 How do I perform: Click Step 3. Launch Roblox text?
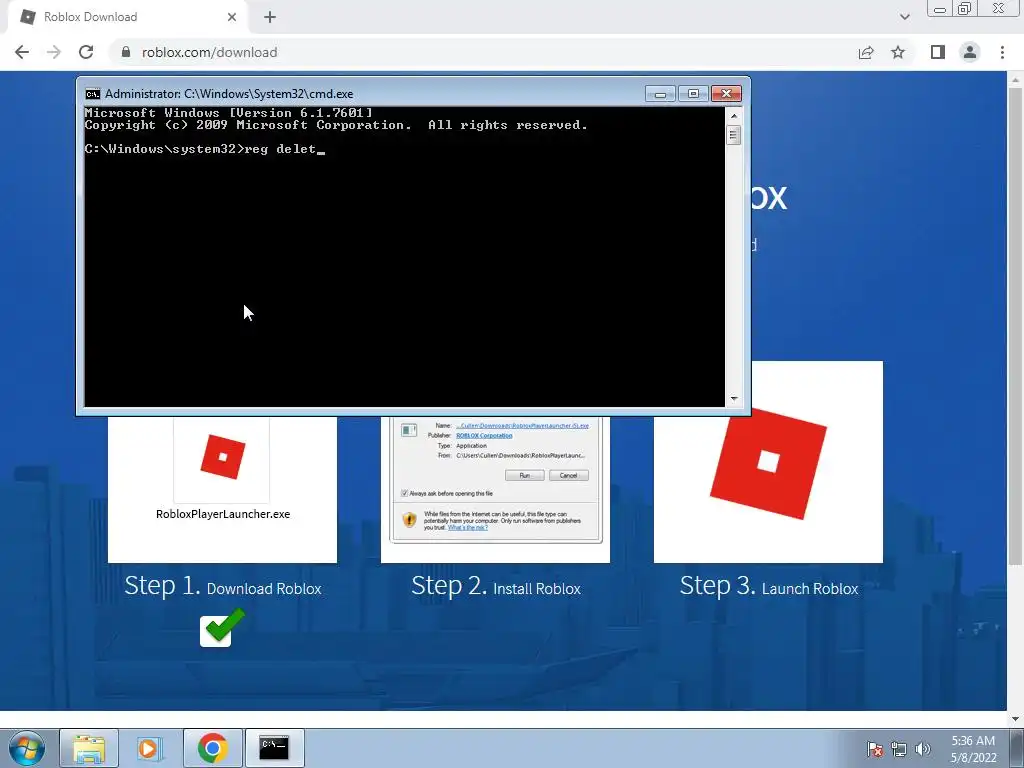(769, 586)
